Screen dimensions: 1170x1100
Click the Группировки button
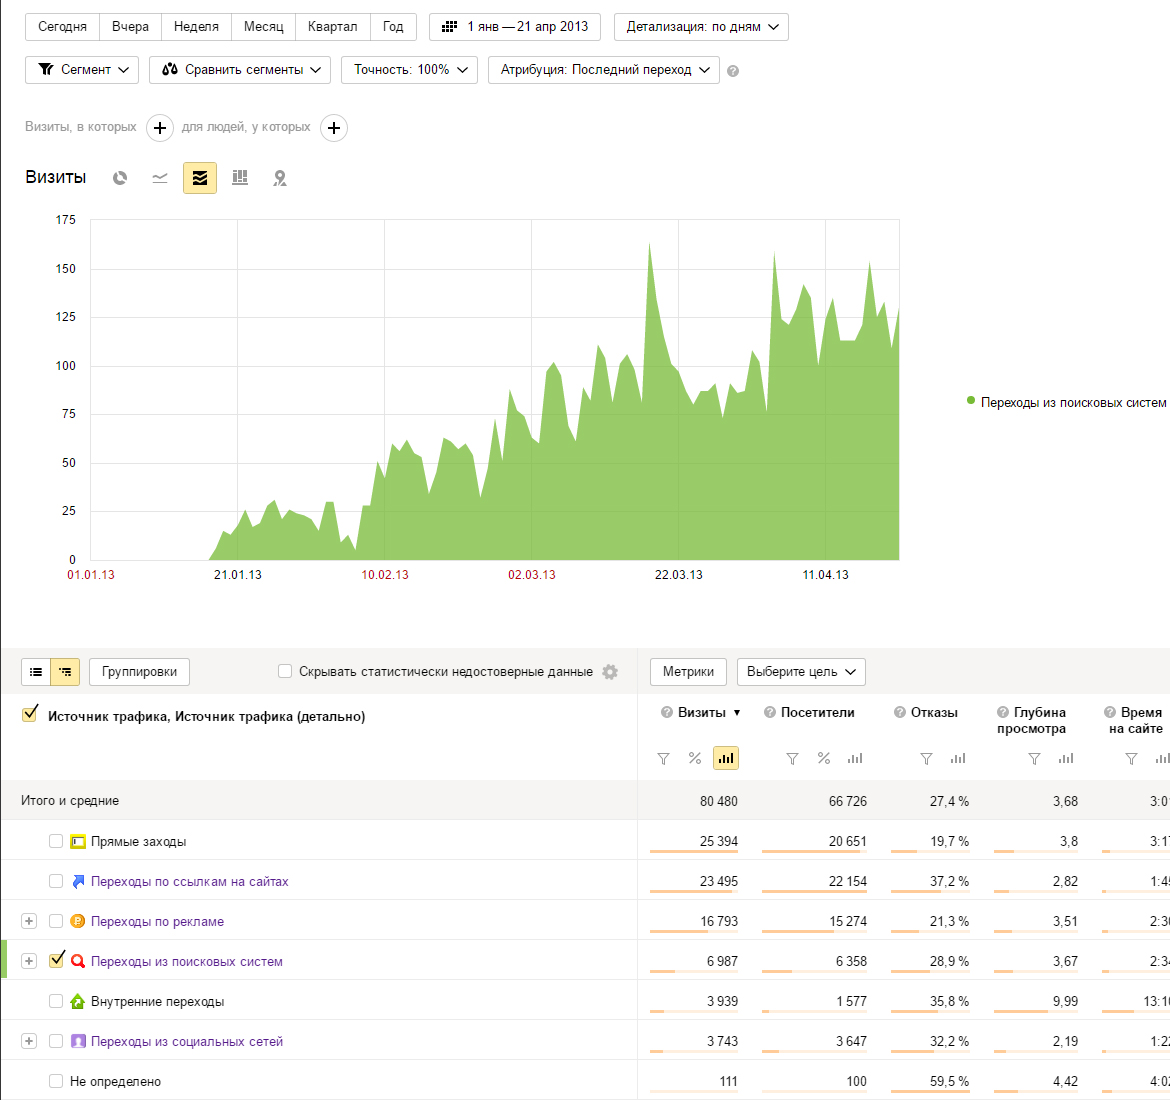(139, 672)
